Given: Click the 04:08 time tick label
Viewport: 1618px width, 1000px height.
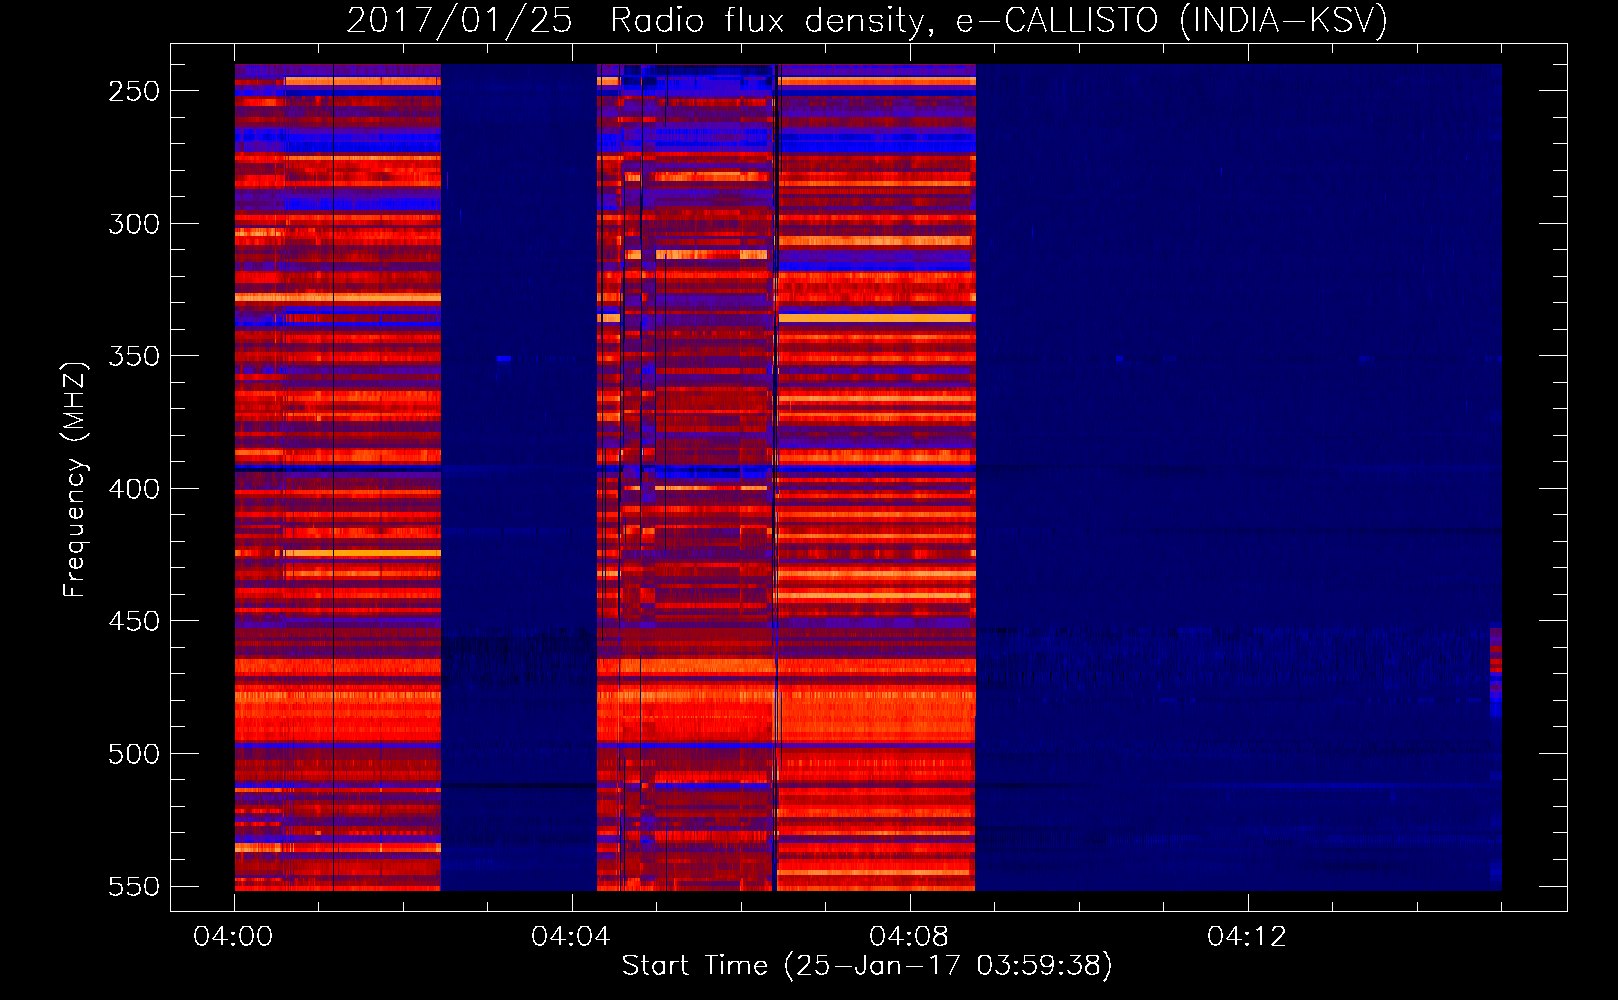Looking at the screenshot, I should pyautogui.click(x=909, y=937).
